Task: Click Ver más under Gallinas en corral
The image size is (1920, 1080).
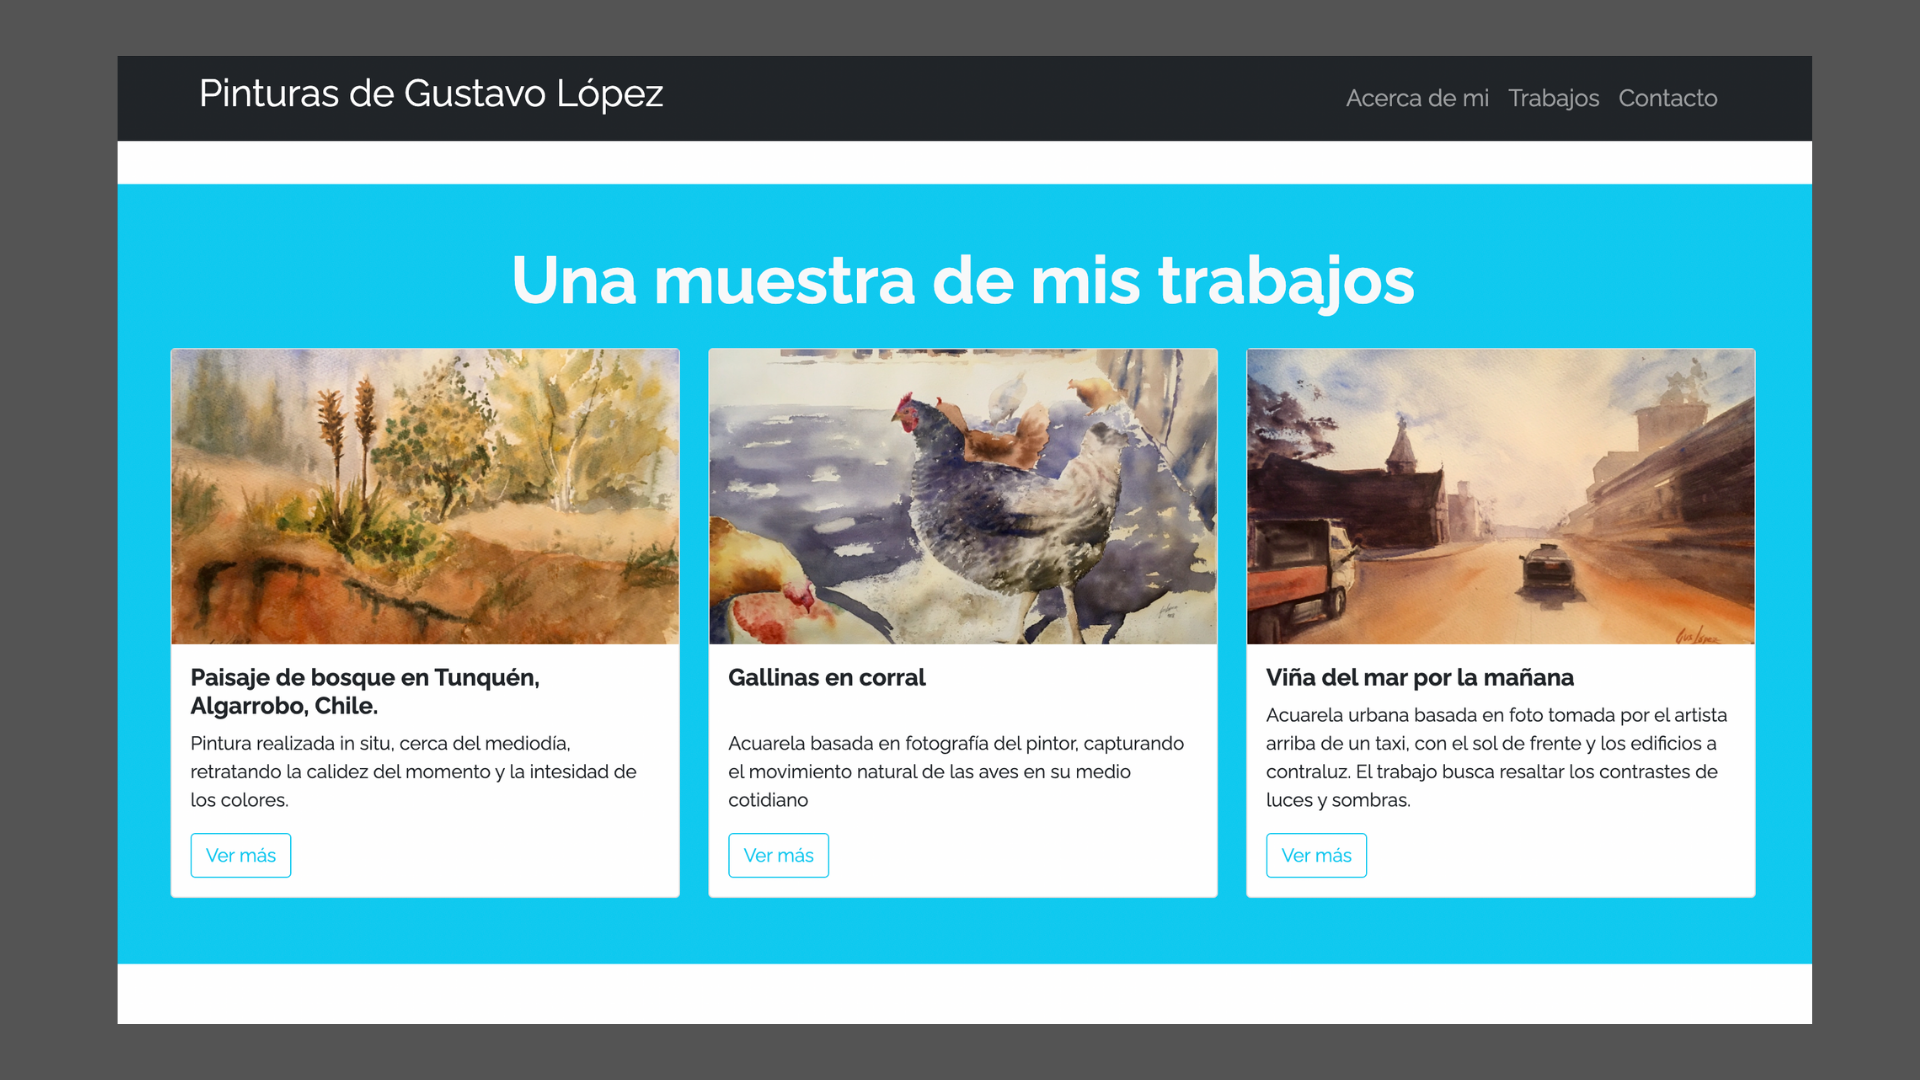Action: click(x=778, y=855)
